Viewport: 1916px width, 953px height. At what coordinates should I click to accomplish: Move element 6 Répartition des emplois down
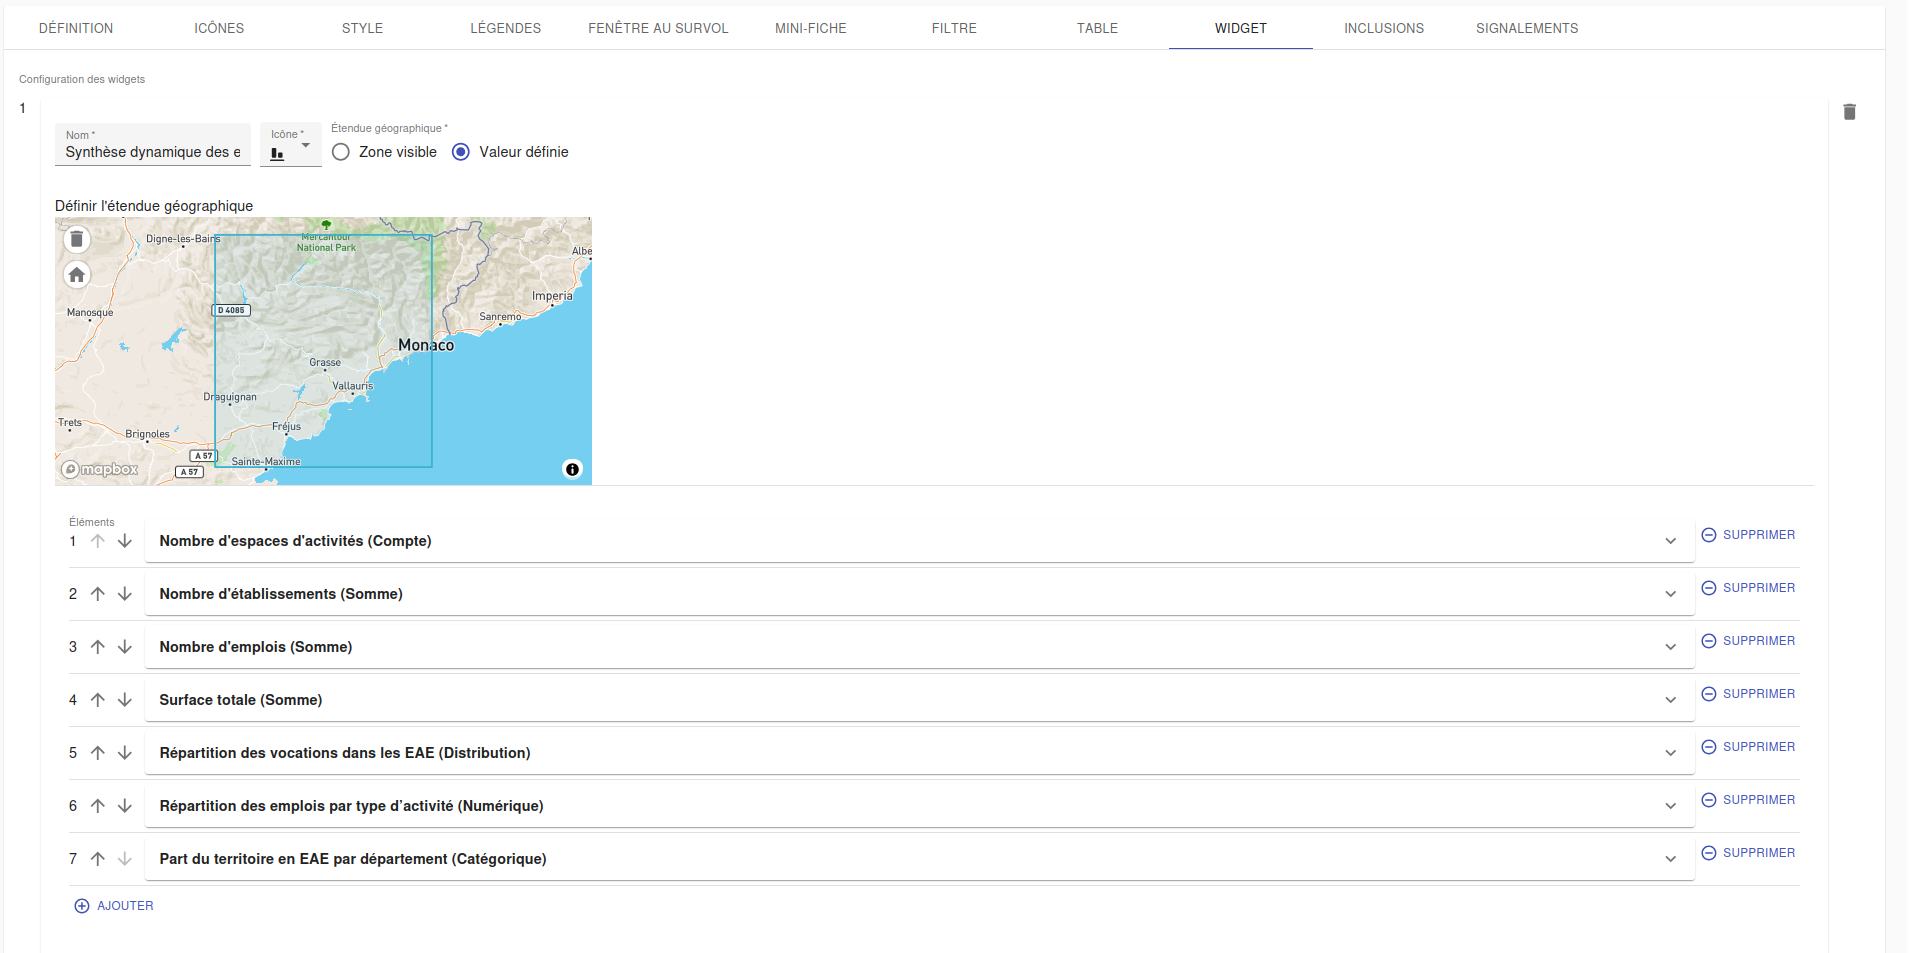(125, 806)
